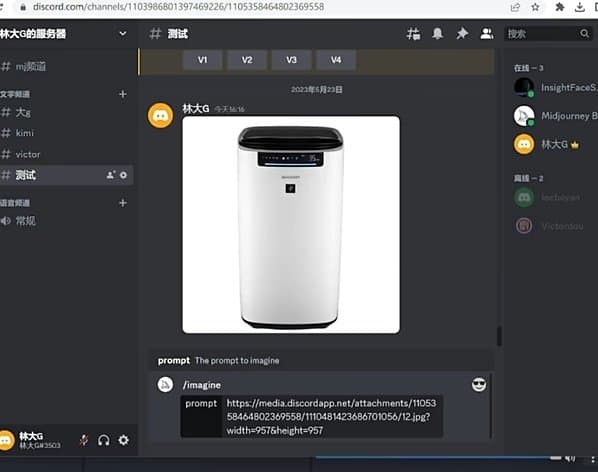Click the site lock icon in address bar
This screenshot has height=472, width=598.
(23, 7)
